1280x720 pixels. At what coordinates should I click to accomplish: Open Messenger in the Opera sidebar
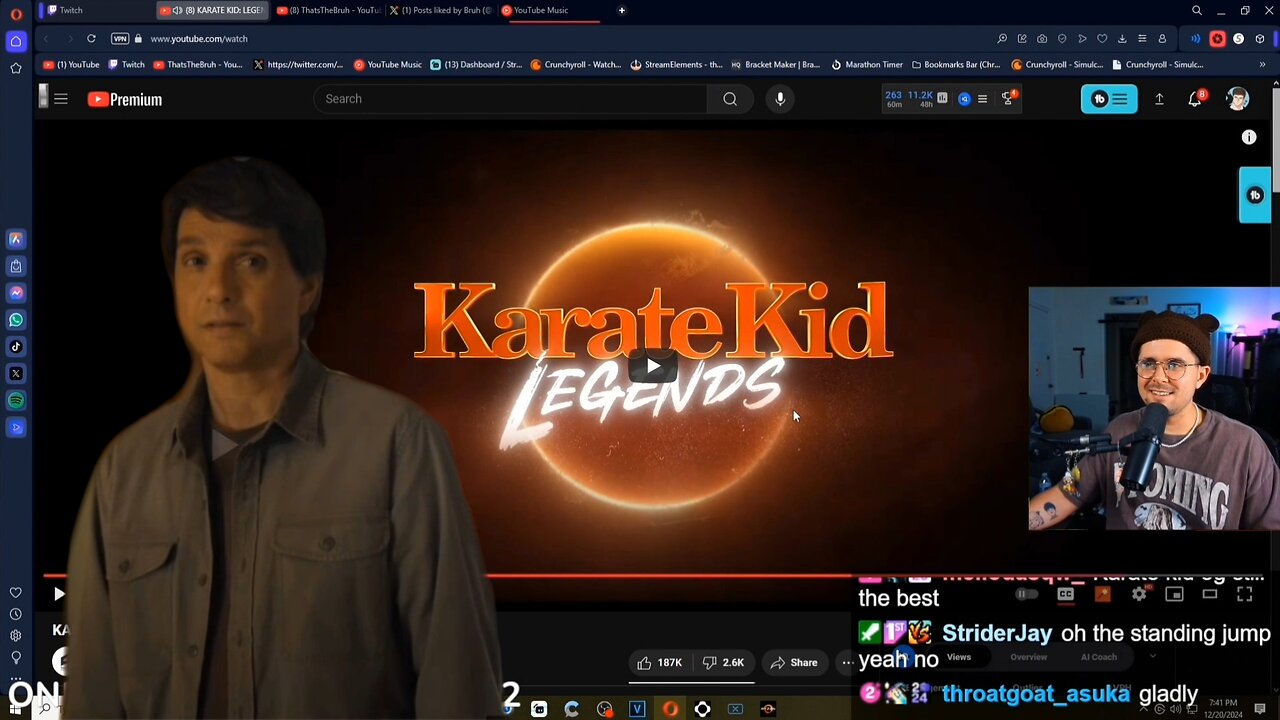coord(16,293)
